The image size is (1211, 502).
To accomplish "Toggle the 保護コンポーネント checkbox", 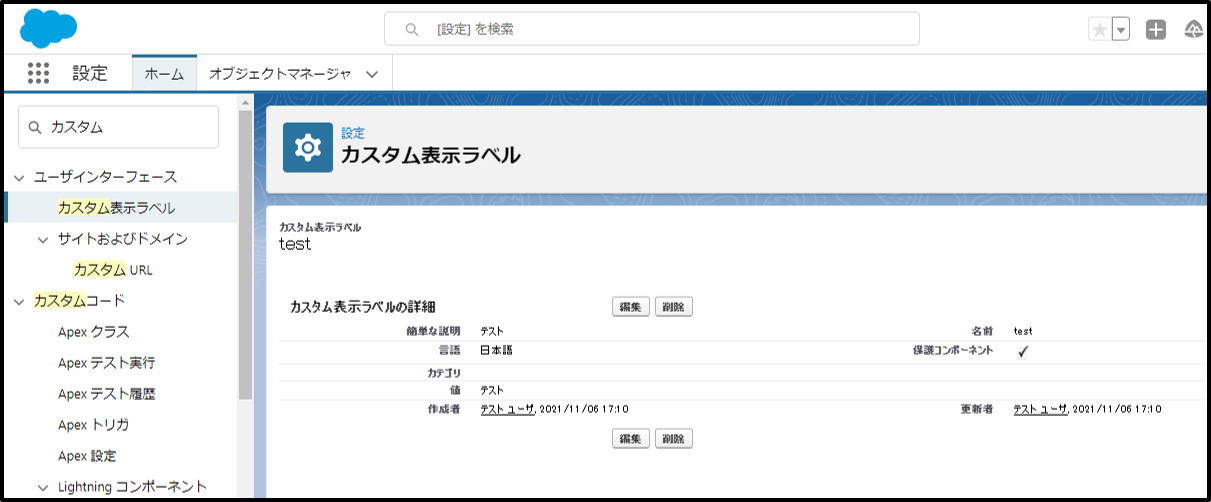I will 1023,351.
